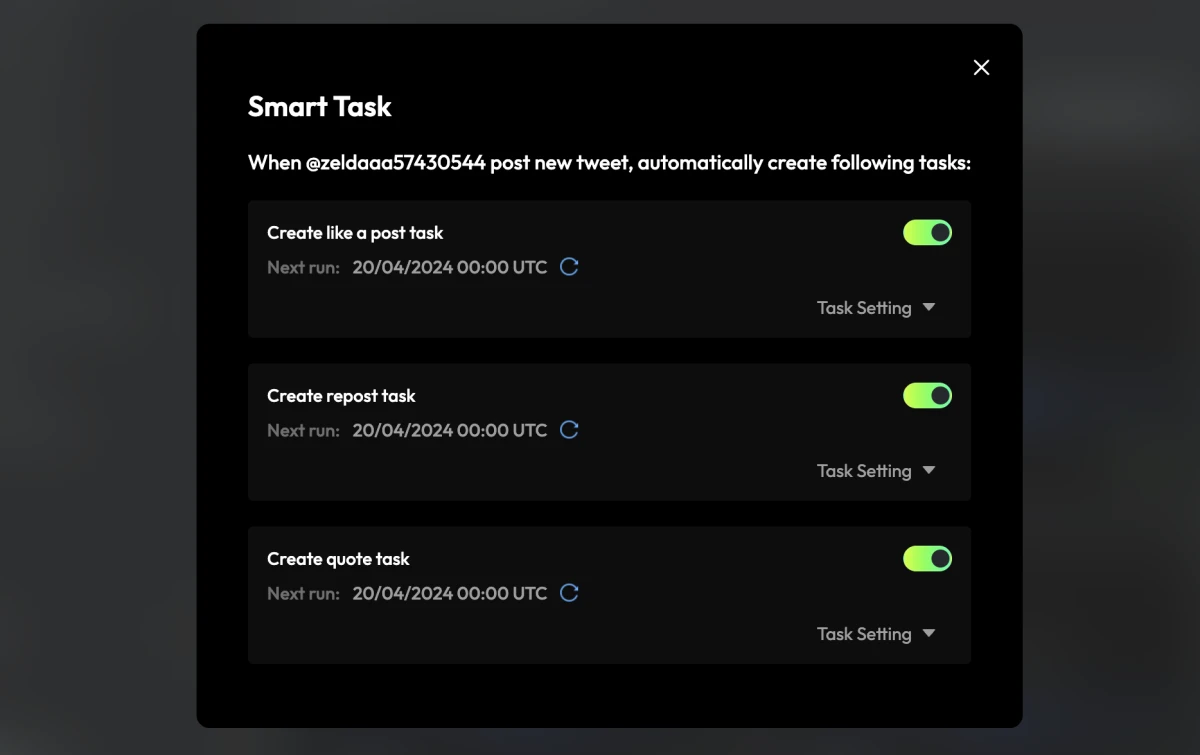This screenshot has height=755, width=1200.
Task: Expand Task Setting for like a post task
Action: point(875,308)
